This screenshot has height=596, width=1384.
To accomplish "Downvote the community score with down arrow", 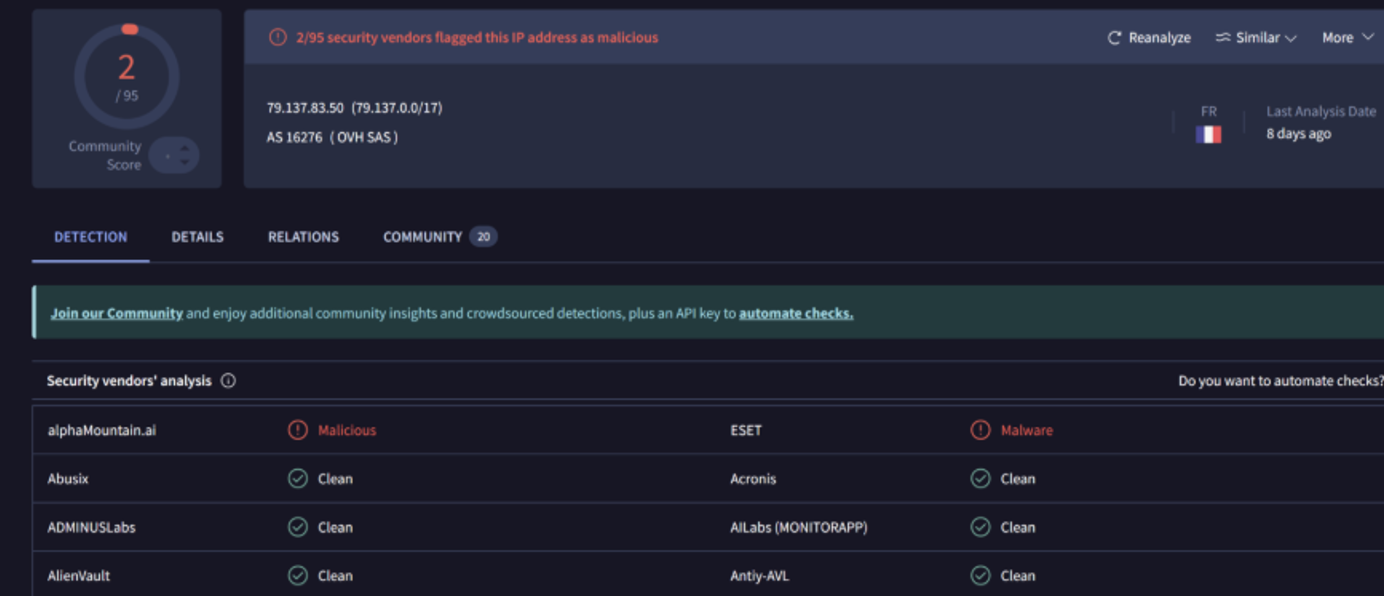I will [184, 163].
